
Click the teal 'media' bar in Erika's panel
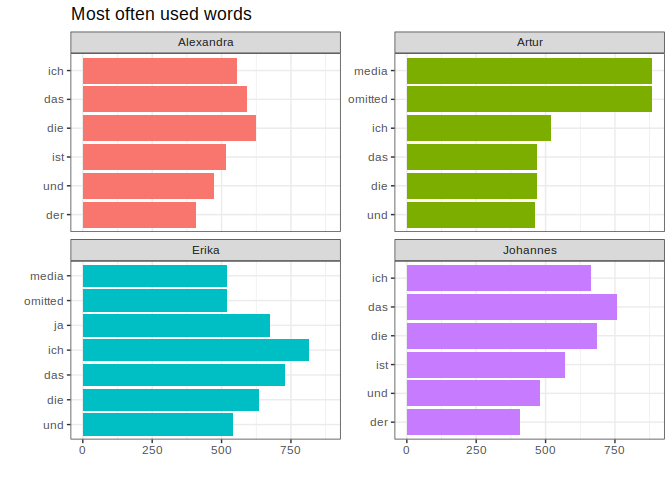(154, 276)
